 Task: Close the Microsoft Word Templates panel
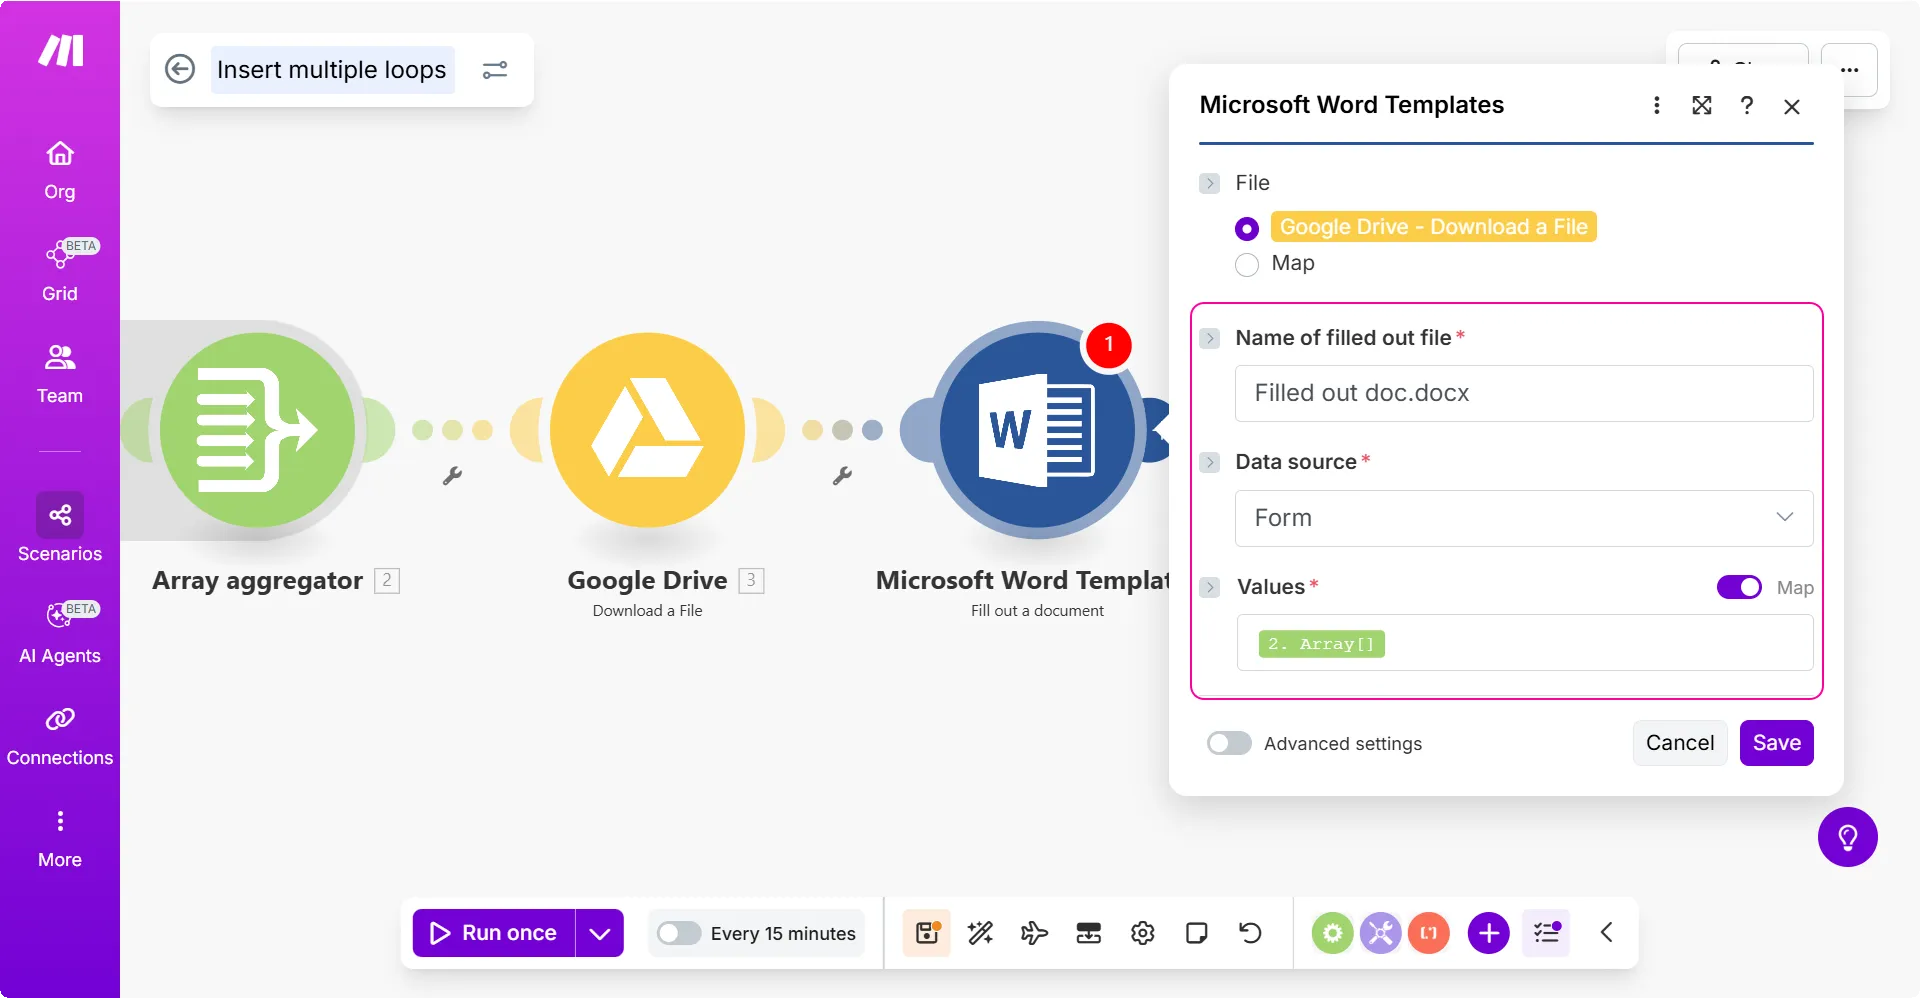[x=1792, y=106]
